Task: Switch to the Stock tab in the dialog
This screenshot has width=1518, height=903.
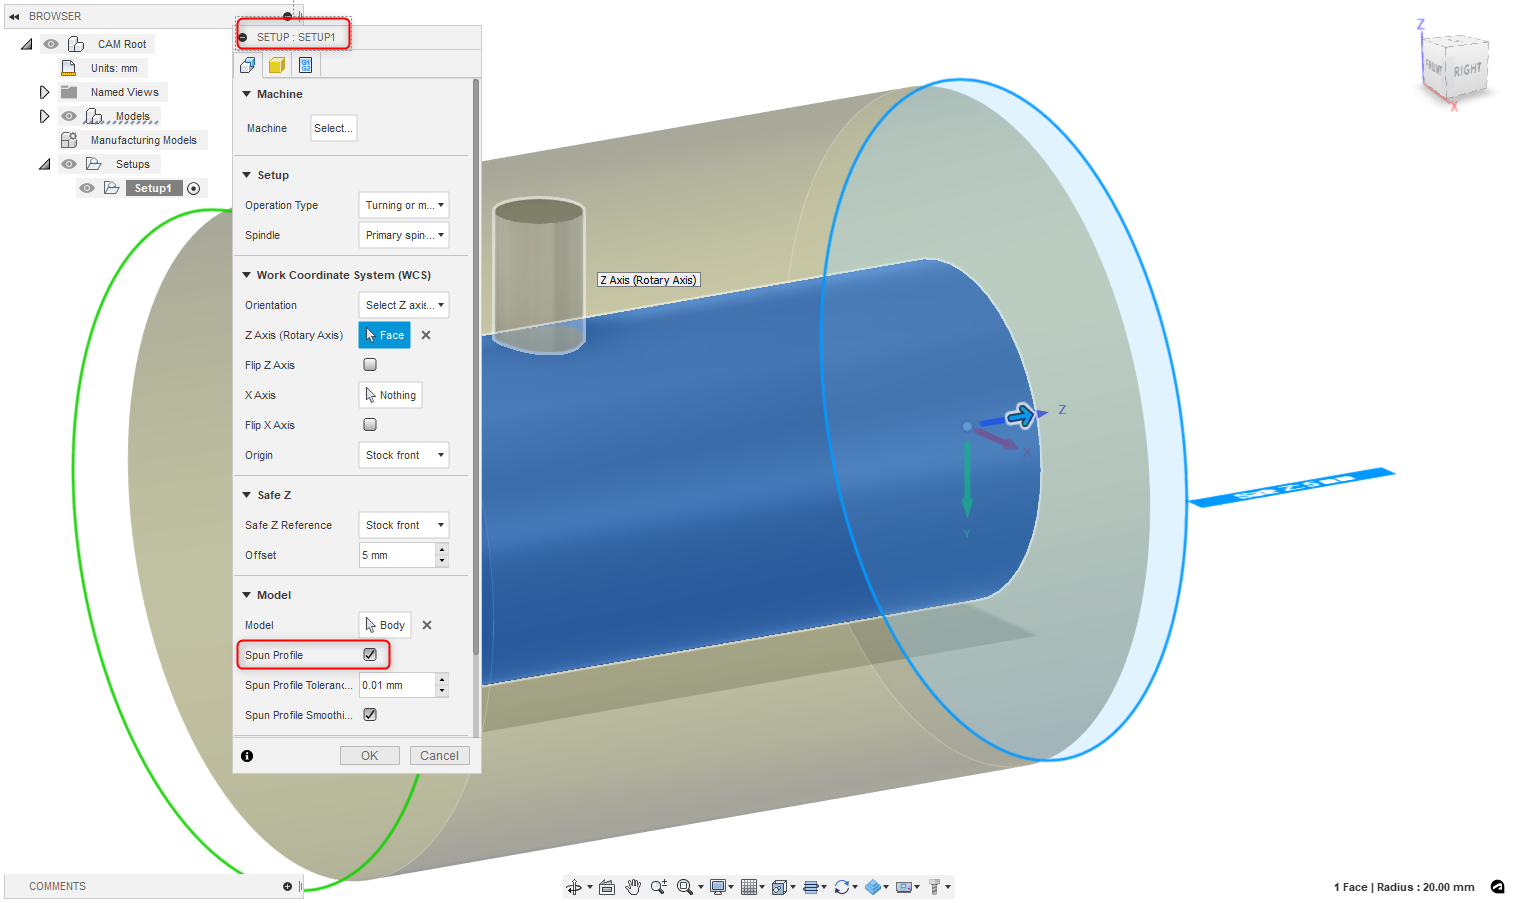Action: [x=276, y=64]
